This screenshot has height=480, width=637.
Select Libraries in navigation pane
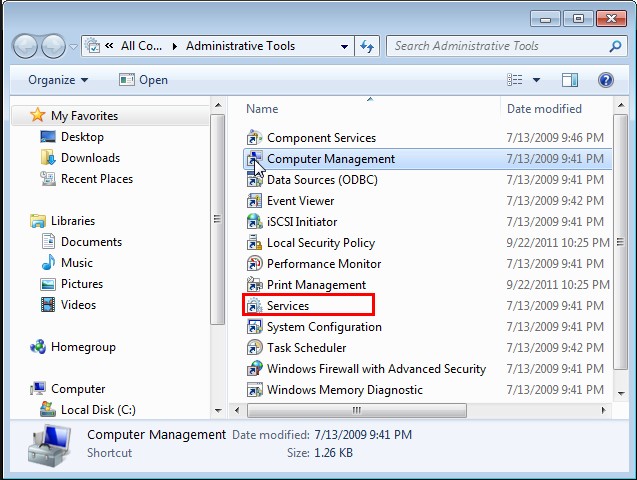[x=73, y=221]
